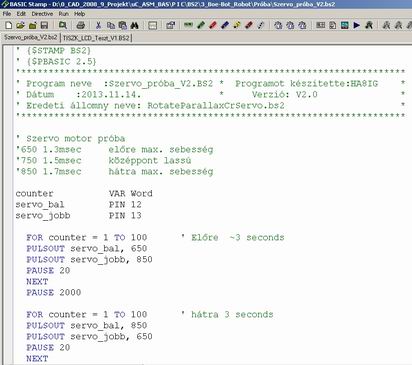
Task: Click the Paste clipboard icon
Action: (123, 25)
